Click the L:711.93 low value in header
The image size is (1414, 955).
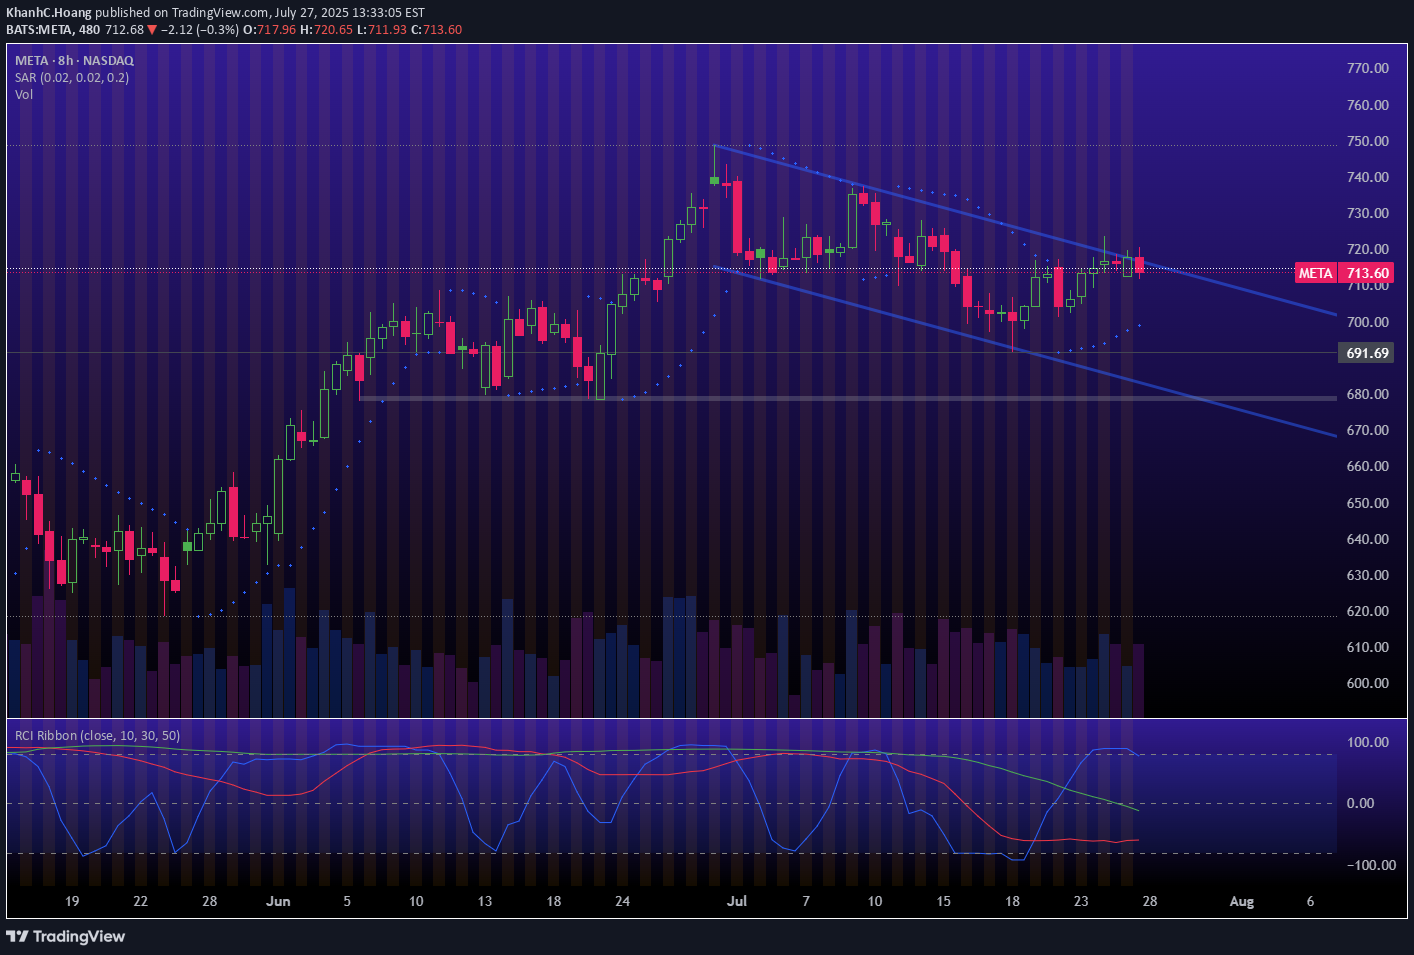point(382,30)
